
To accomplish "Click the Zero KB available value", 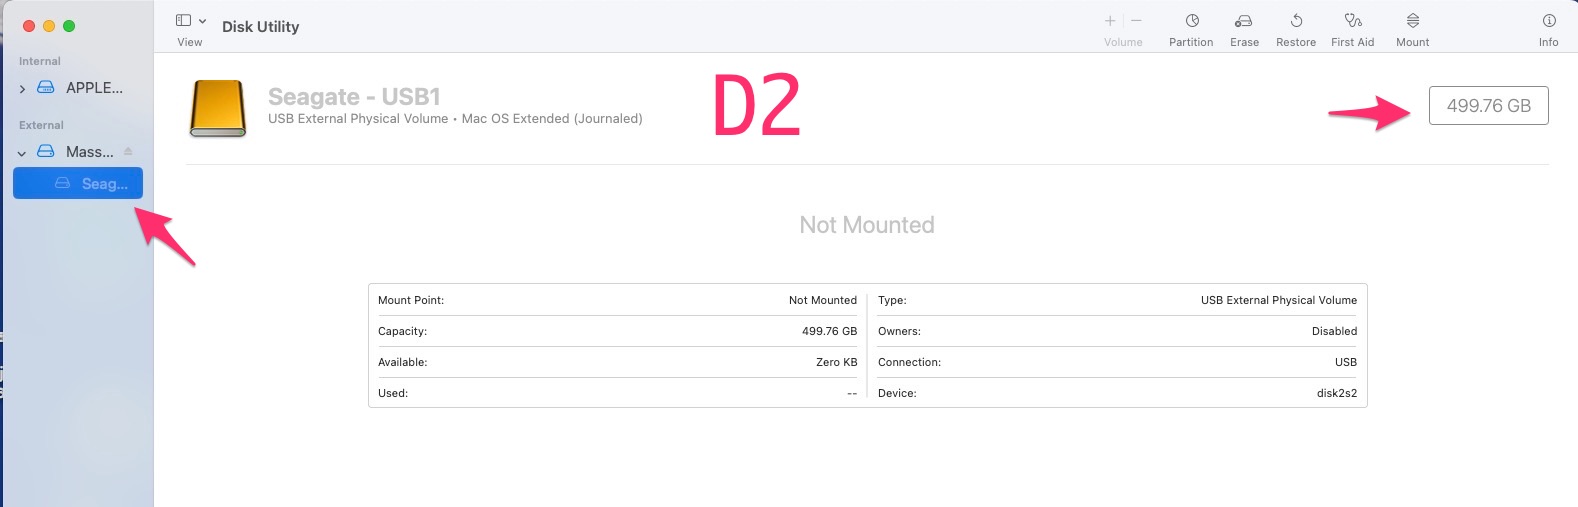I will (836, 362).
